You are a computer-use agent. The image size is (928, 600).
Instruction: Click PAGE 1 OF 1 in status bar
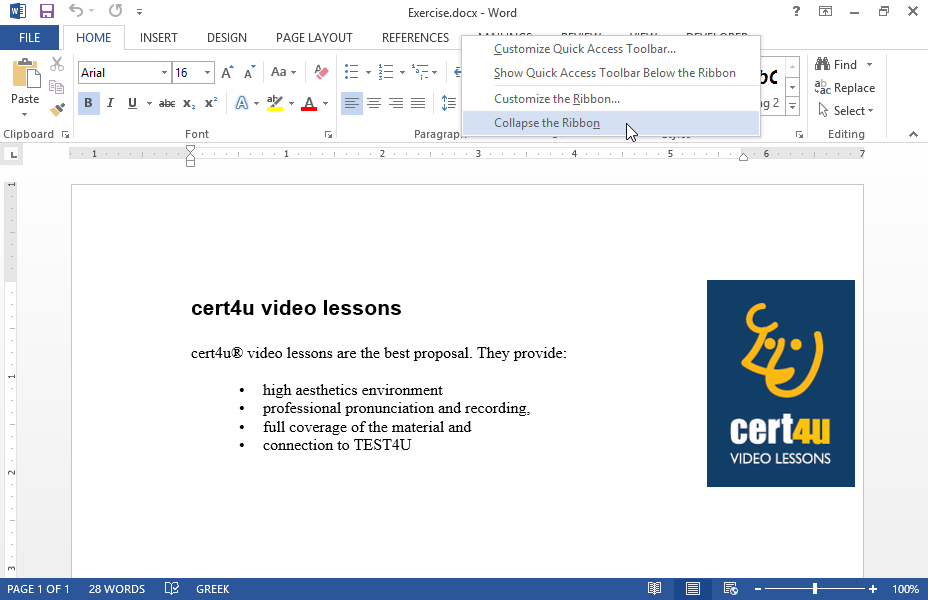pyautogui.click(x=38, y=589)
